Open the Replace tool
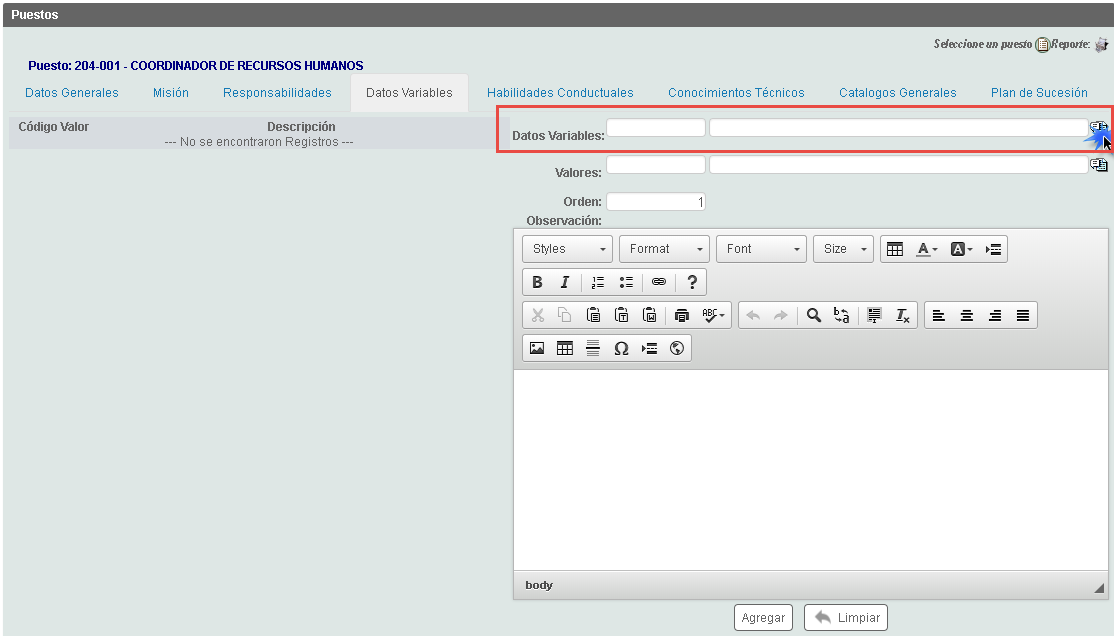This screenshot has height=636, width=1114. coord(841,316)
